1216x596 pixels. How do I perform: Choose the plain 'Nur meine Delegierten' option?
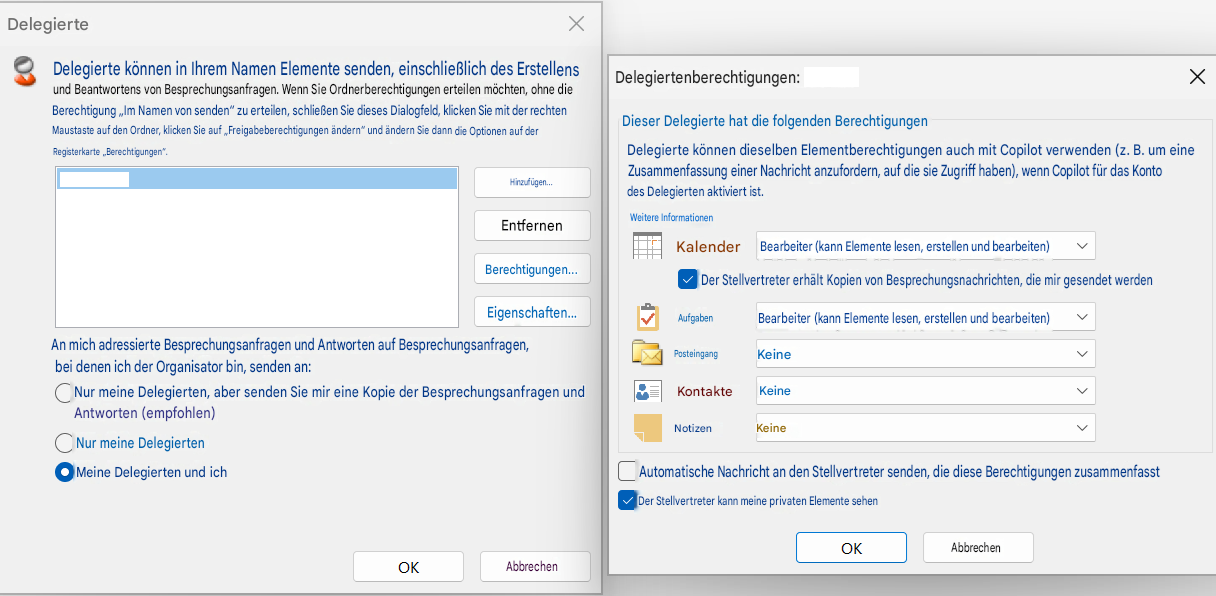pos(65,443)
